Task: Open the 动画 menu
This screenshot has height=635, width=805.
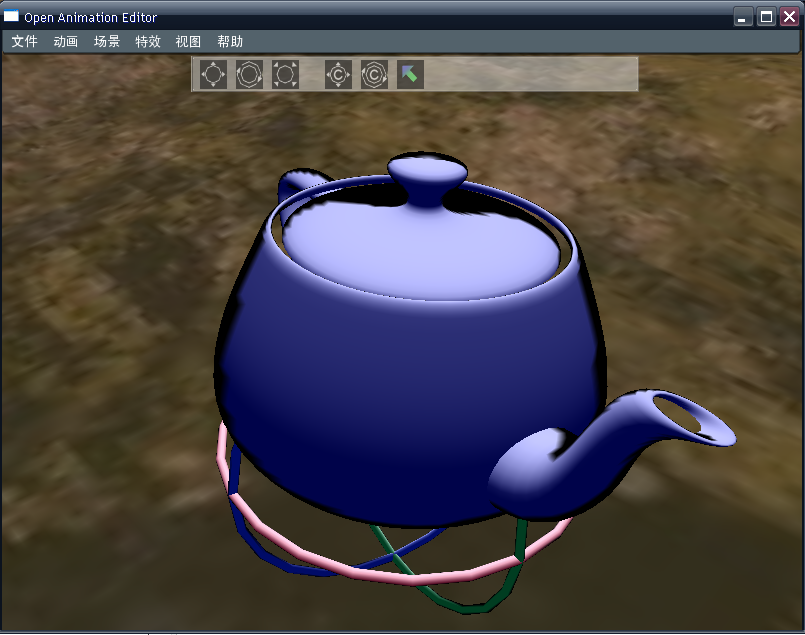Action: 66,42
